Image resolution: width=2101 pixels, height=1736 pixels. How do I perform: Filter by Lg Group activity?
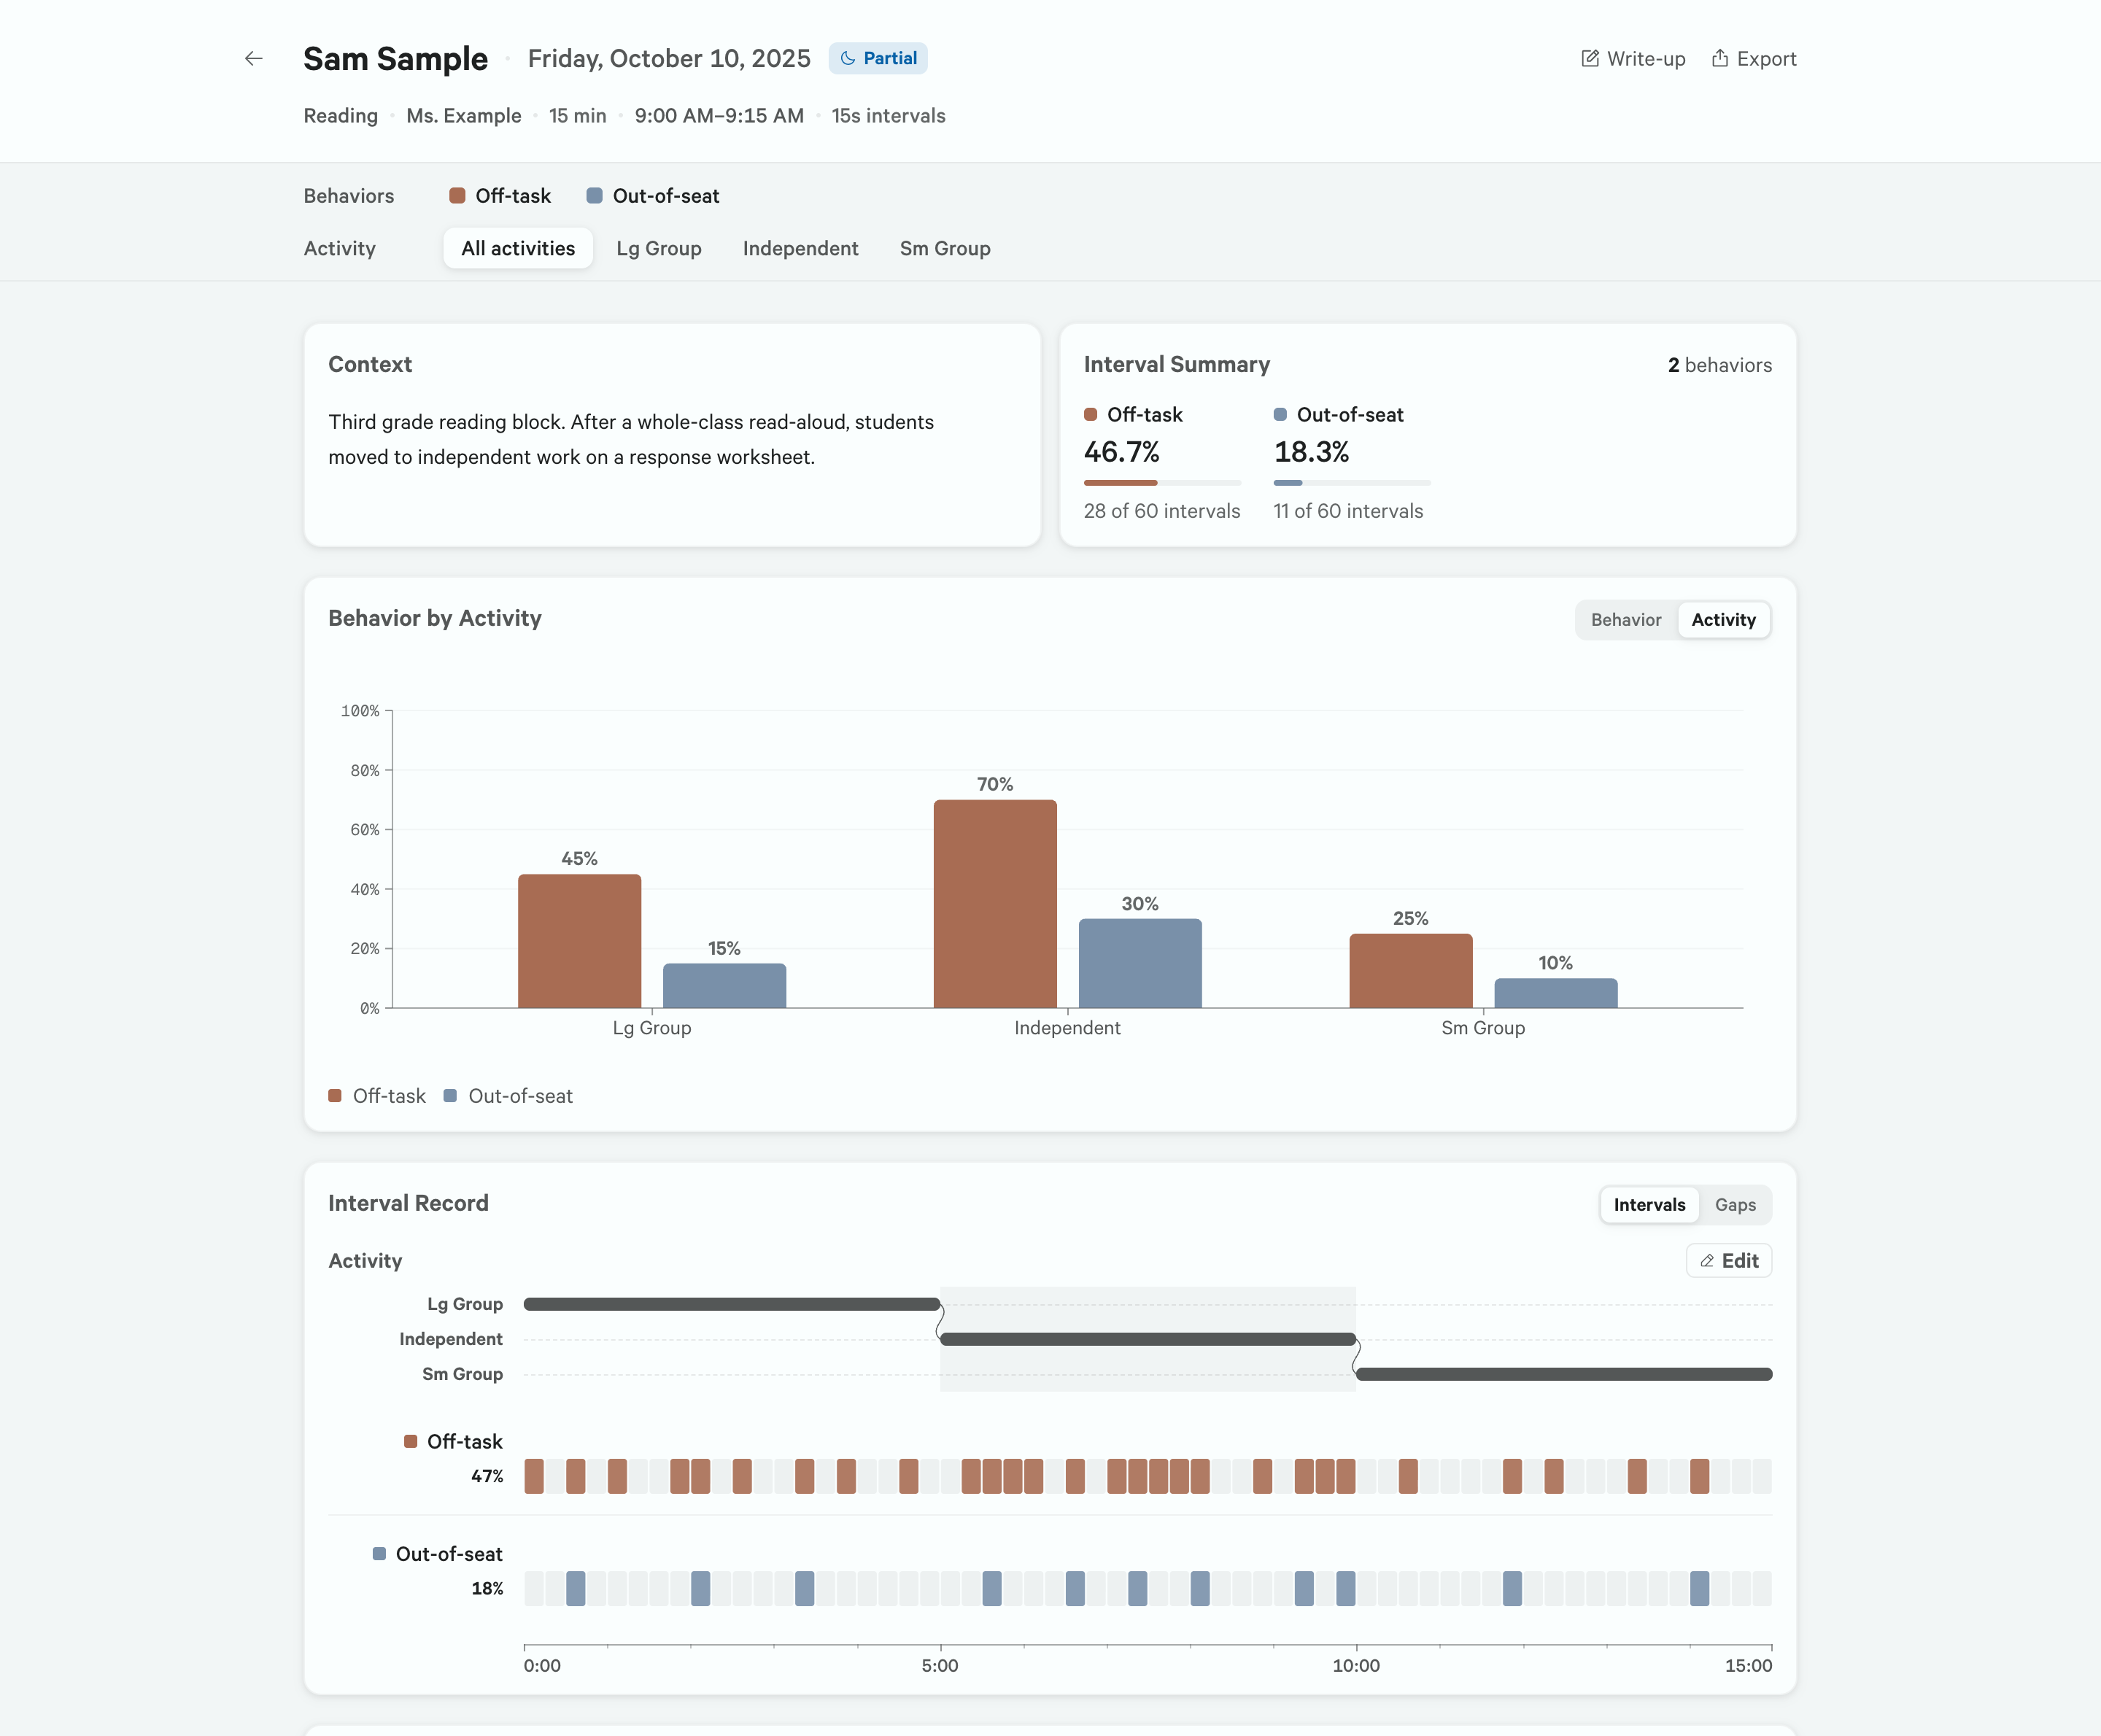tap(659, 248)
